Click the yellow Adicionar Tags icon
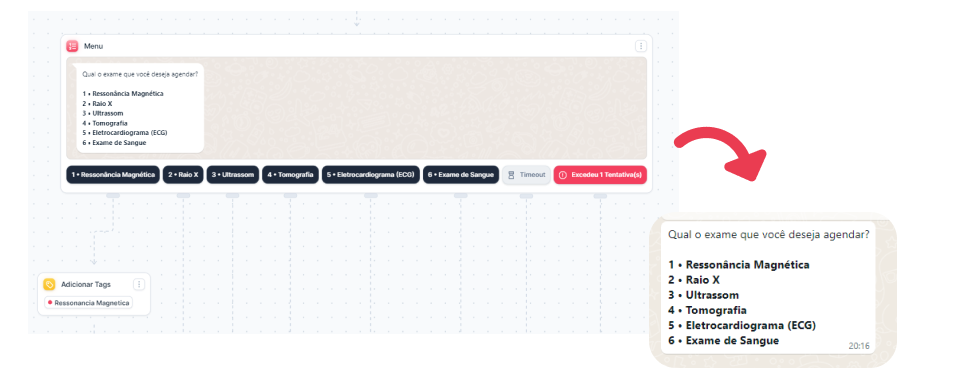 click(49, 284)
